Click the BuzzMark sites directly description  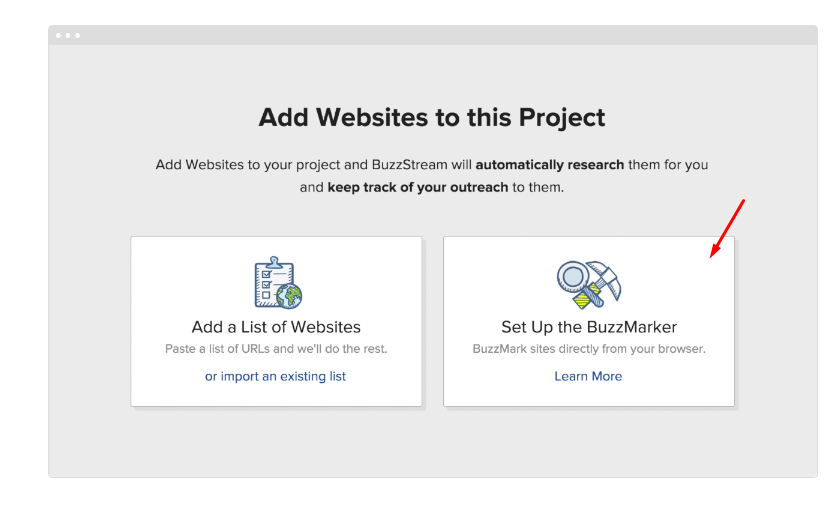589,349
